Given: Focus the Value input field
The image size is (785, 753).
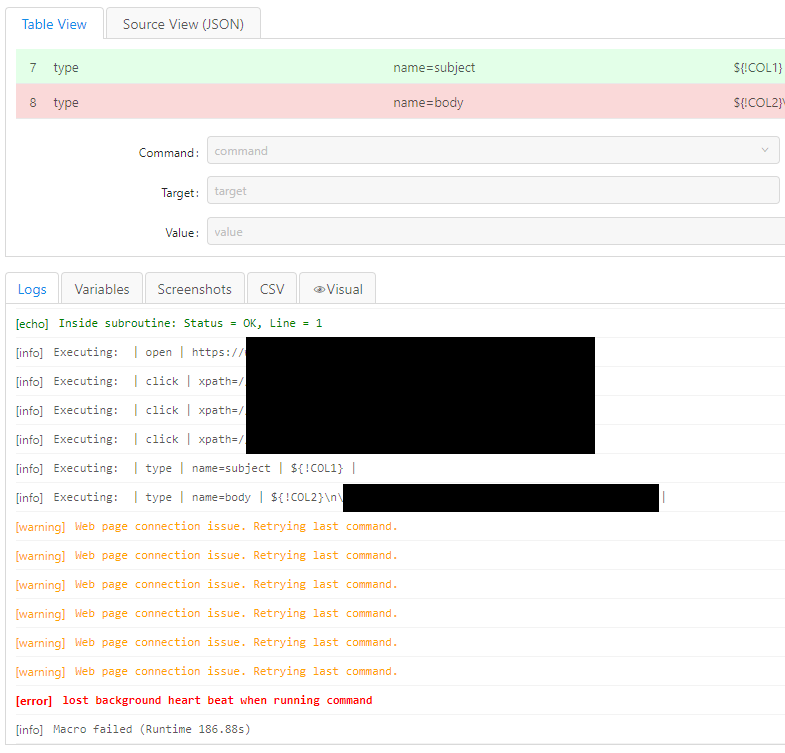Looking at the screenshot, I should click(496, 231).
